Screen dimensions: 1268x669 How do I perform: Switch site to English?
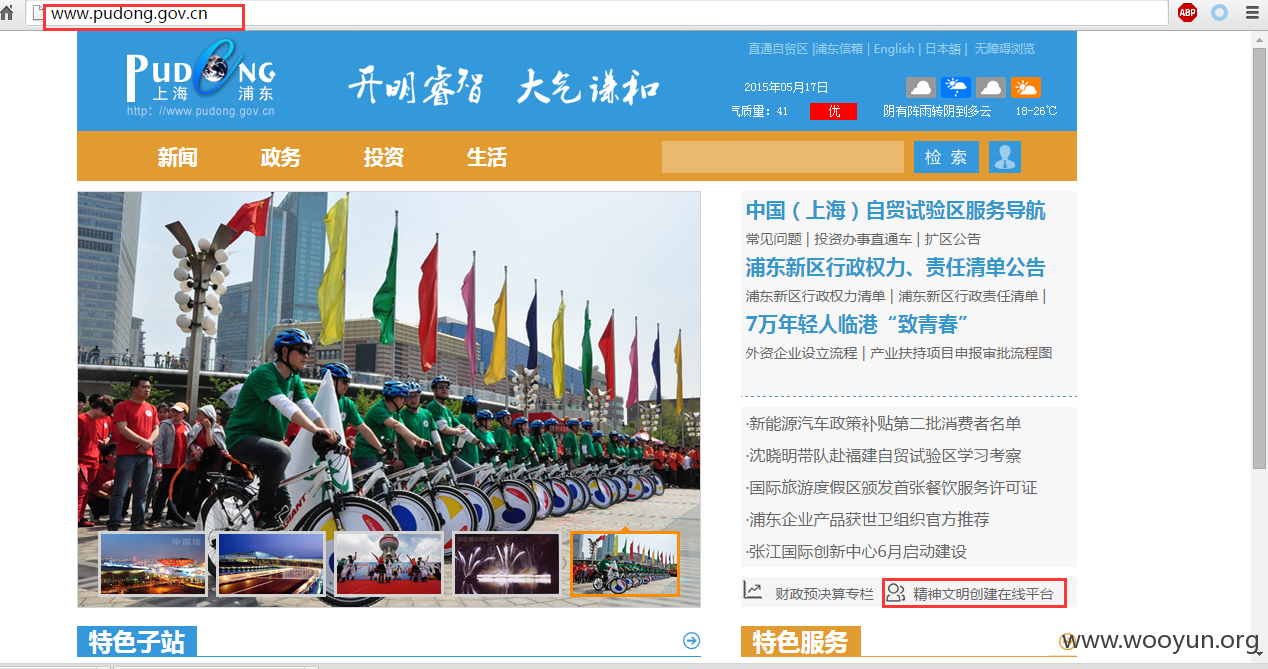coord(894,49)
